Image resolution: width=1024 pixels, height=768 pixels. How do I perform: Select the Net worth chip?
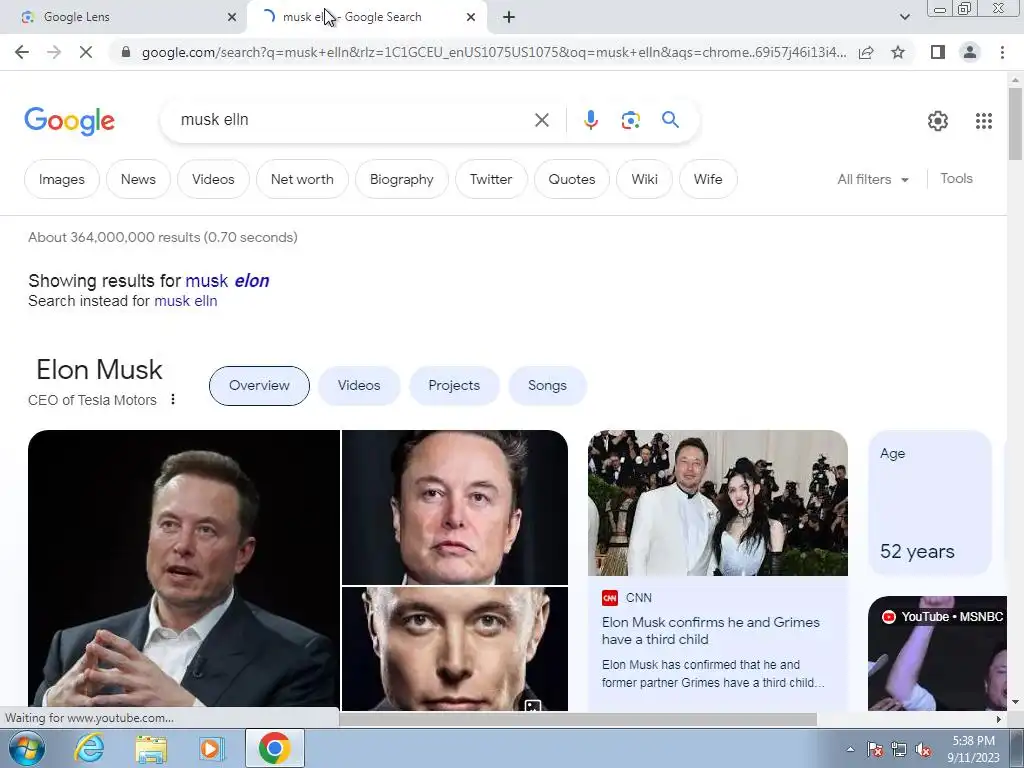tap(302, 179)
